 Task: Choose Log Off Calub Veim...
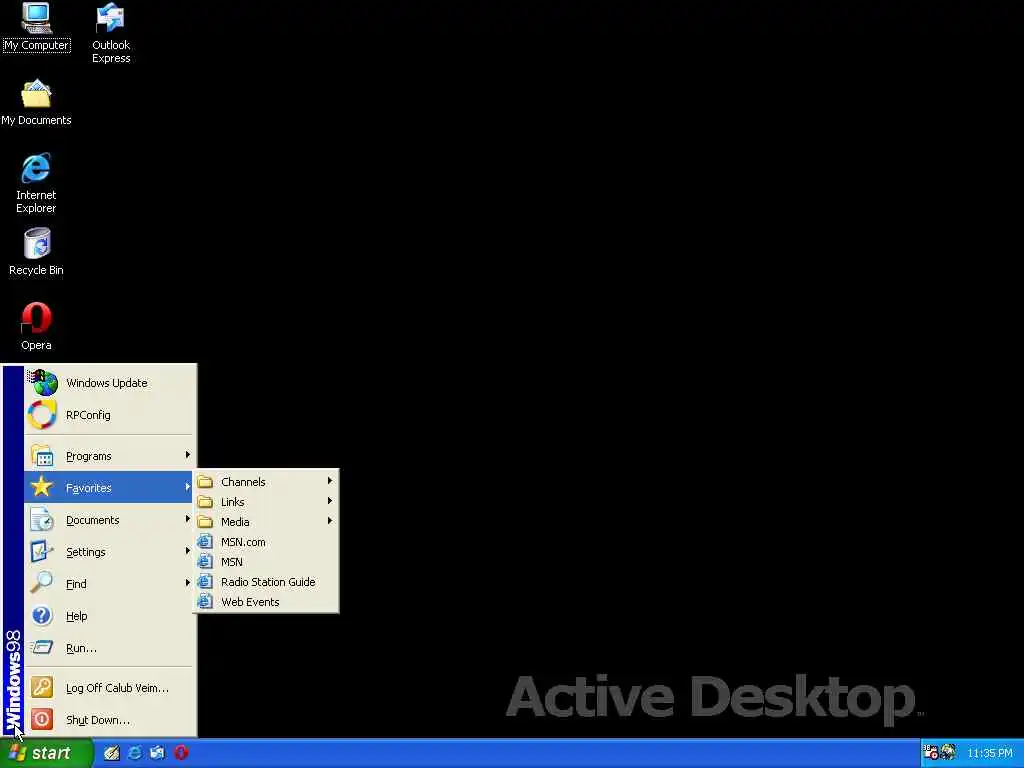(109, 688)
